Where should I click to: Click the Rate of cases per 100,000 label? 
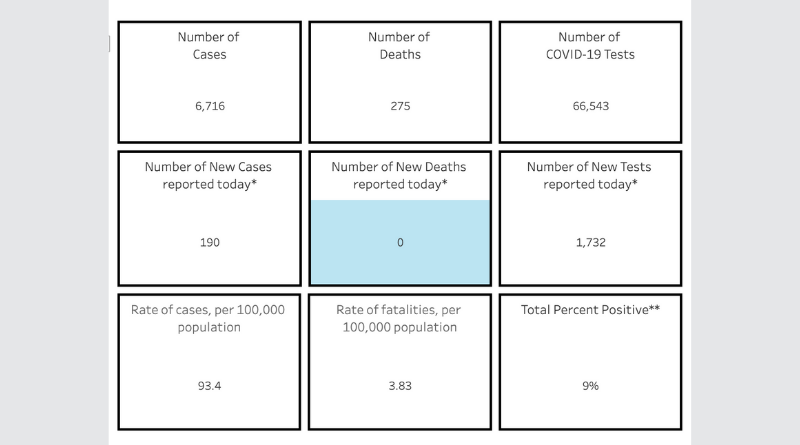[x=209, y=318]
